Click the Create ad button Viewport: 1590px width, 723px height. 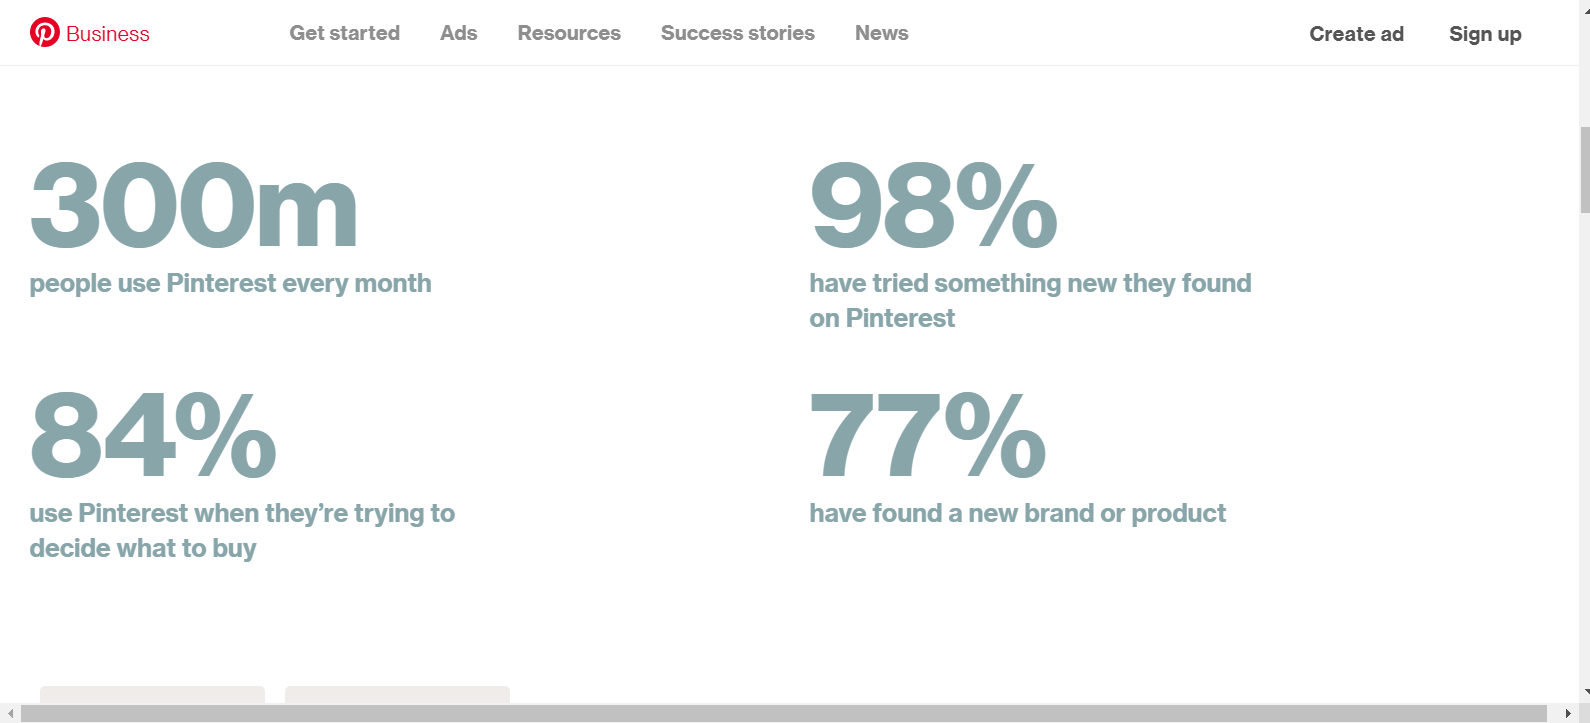tap(1357, 34)
